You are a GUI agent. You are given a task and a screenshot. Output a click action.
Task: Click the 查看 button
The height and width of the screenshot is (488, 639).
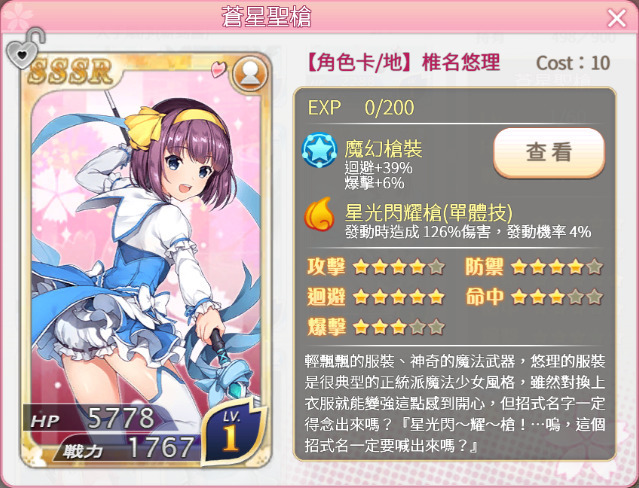tap(549, 152)
